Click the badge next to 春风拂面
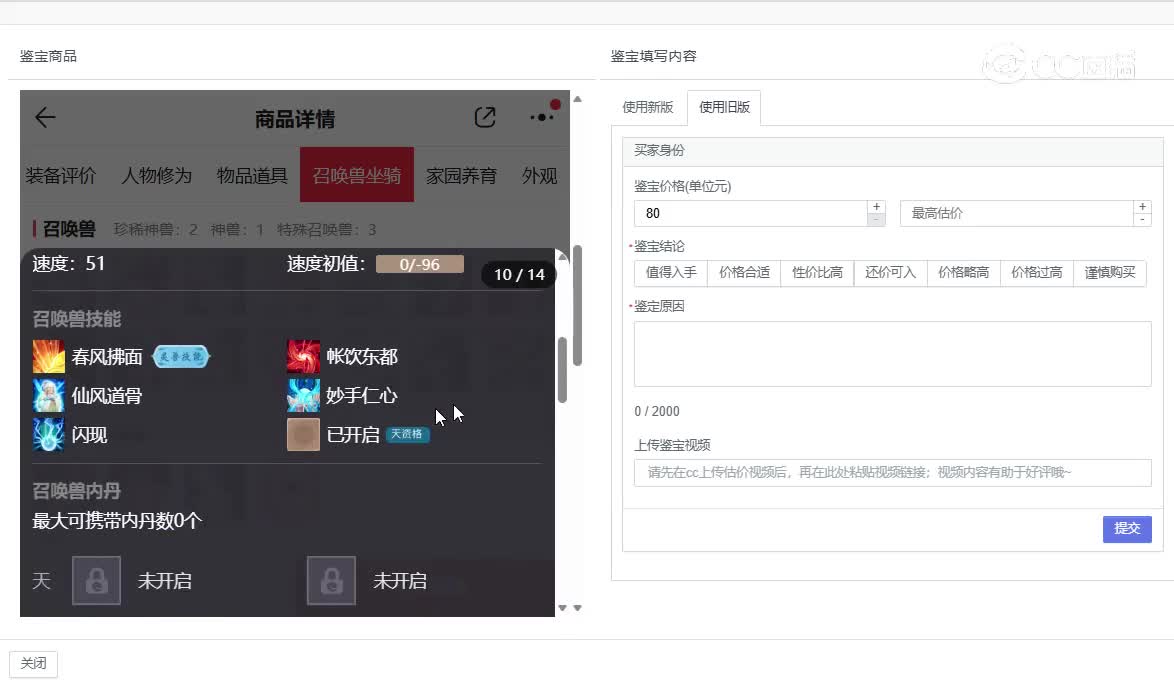The image size is (1174, 688). point(181,356)
